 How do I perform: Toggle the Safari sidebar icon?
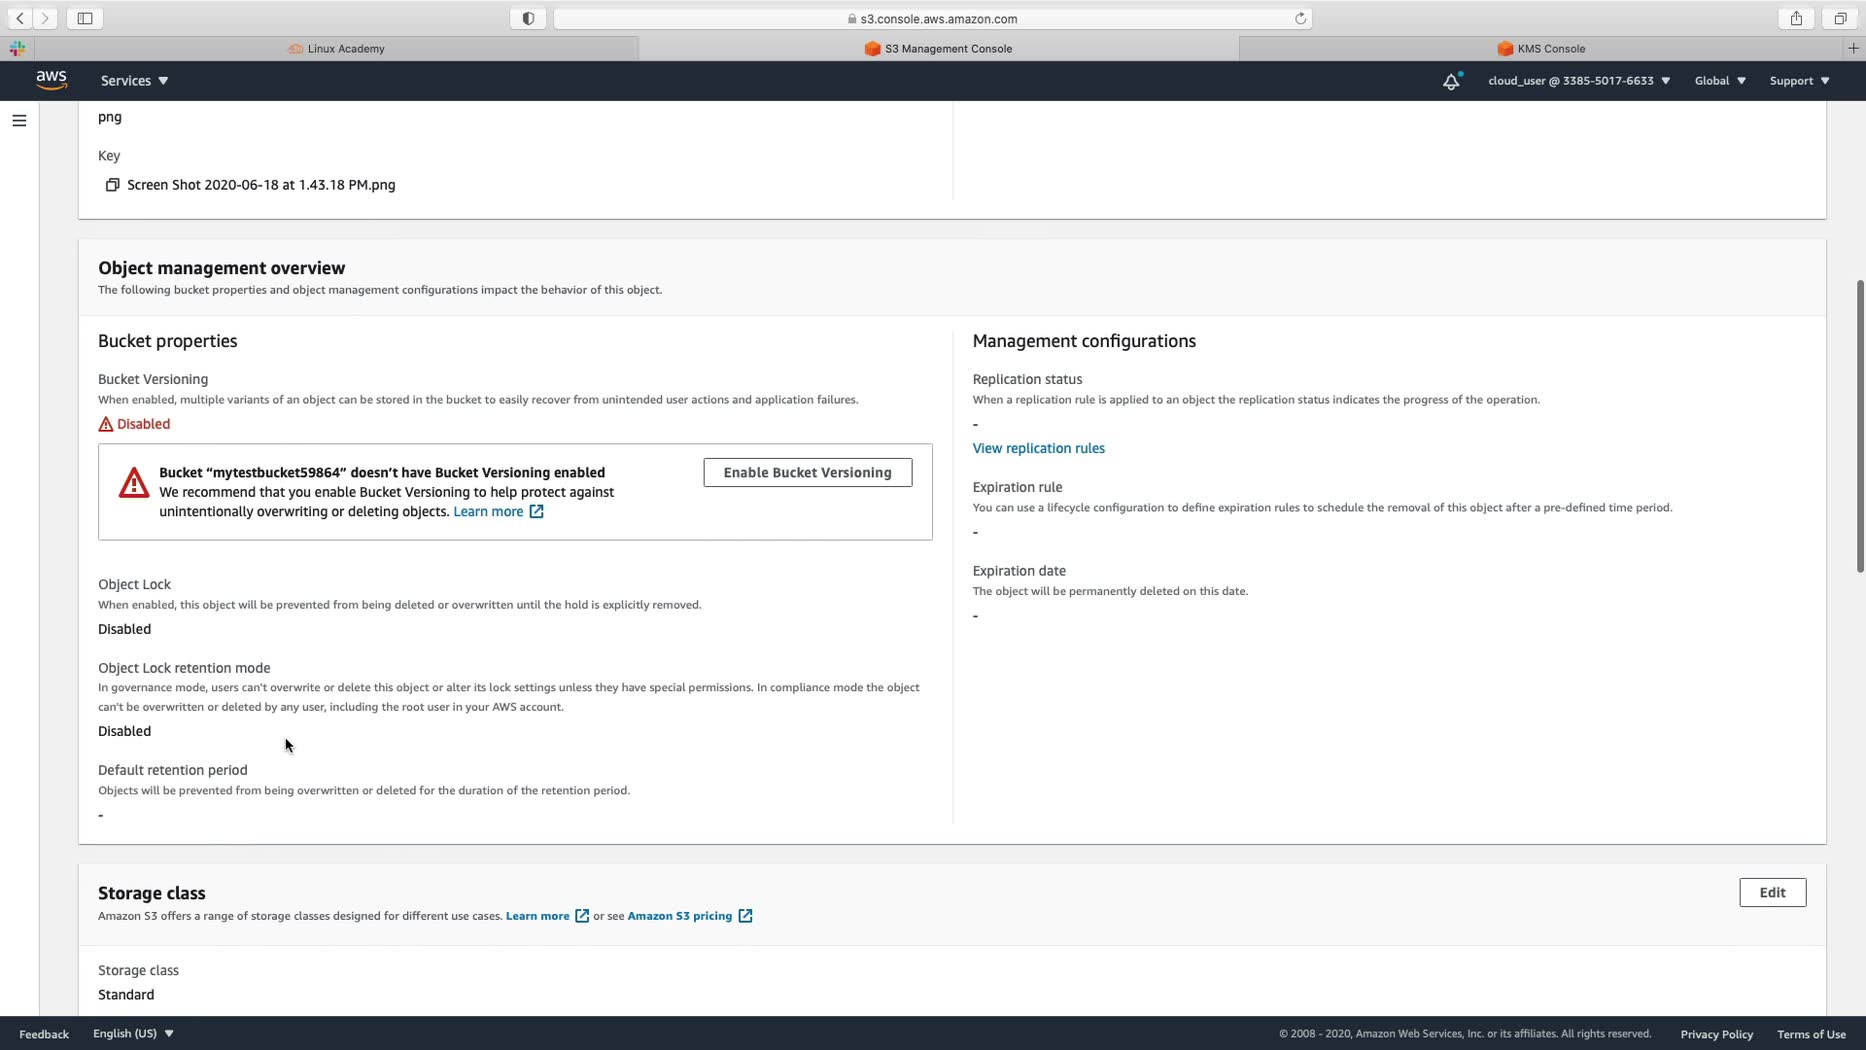(85, 18)
